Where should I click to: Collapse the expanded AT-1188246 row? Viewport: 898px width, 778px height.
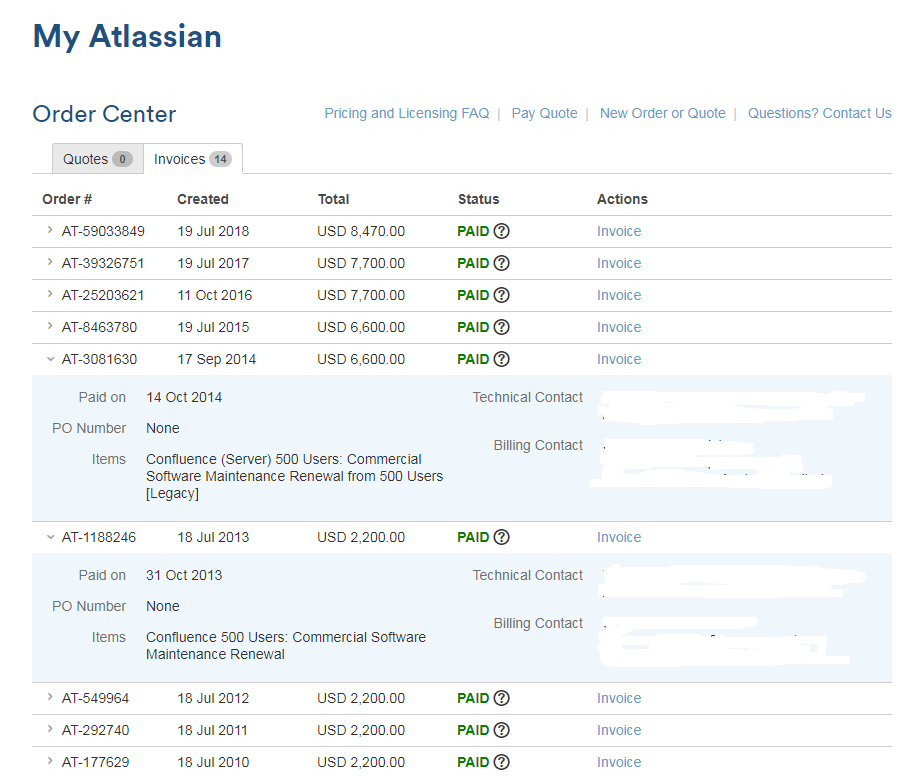tap(50, 537)
